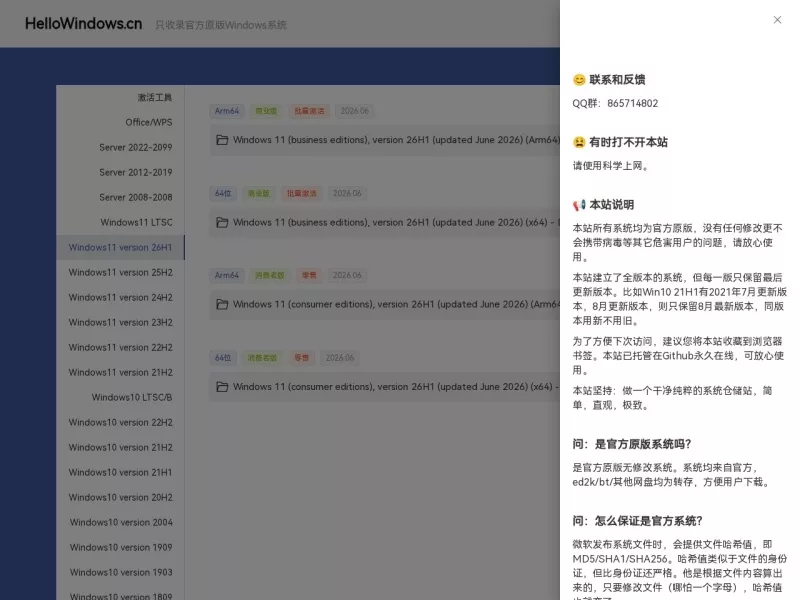Click the 有时打不开本站 heading
The height and width of the screenshot is (600, 800).
point(629,142)
